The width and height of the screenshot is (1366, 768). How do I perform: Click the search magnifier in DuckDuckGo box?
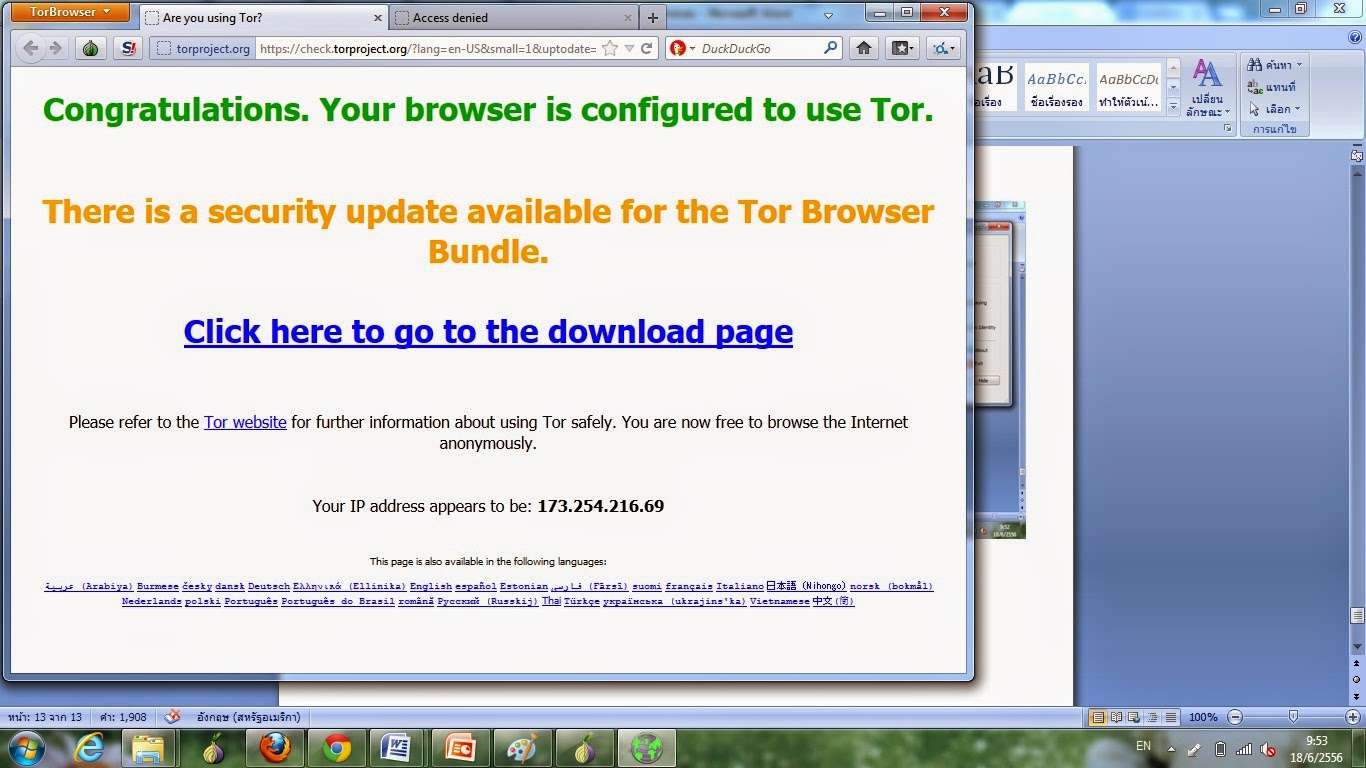(x=830, y=48)
